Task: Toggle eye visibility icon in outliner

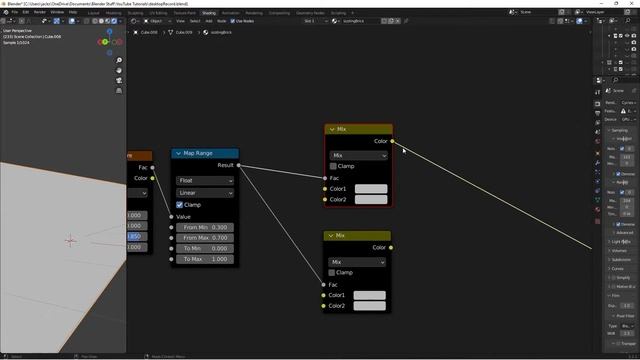Action: click(627, 36)
